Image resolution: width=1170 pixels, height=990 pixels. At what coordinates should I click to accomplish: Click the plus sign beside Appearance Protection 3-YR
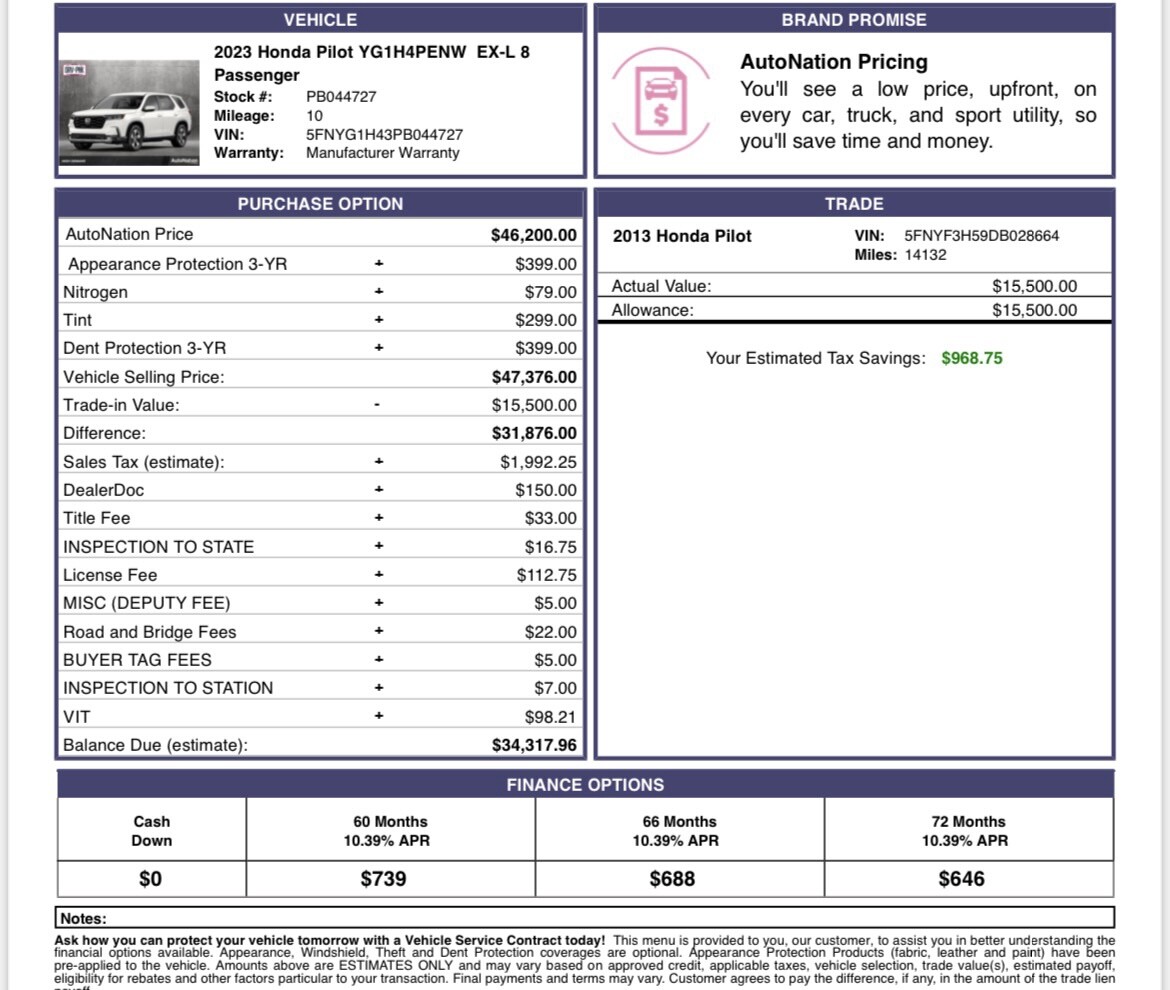tap(377, 263)
